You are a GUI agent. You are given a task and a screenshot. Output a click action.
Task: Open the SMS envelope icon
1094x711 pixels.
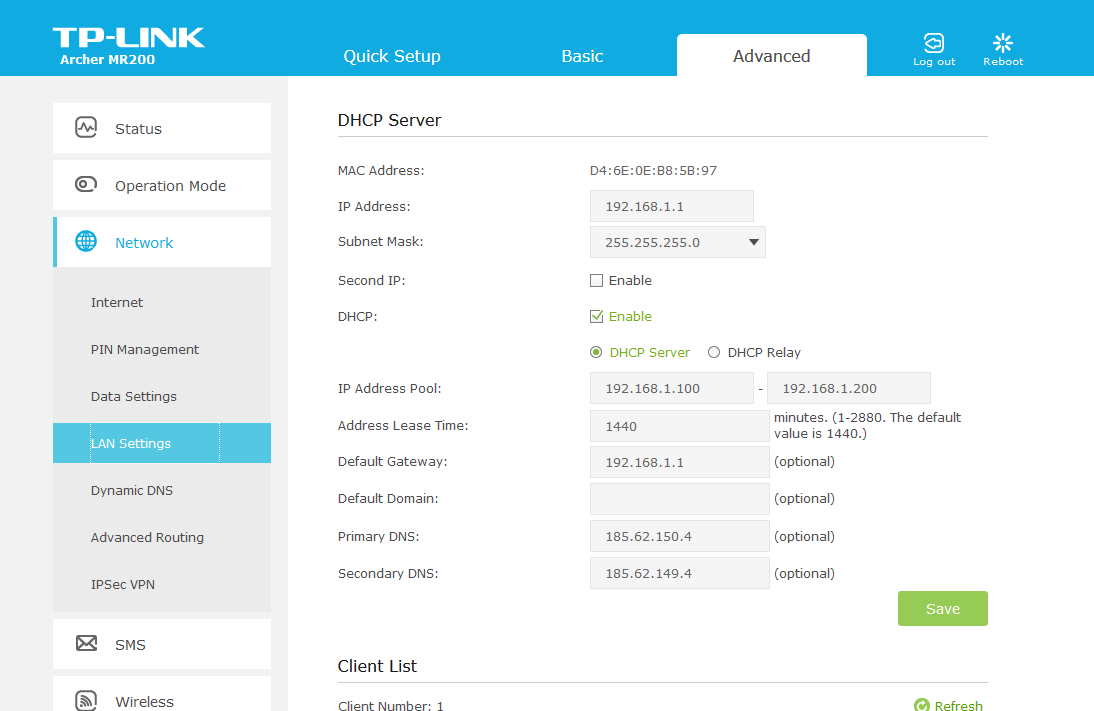pos(86,644)
